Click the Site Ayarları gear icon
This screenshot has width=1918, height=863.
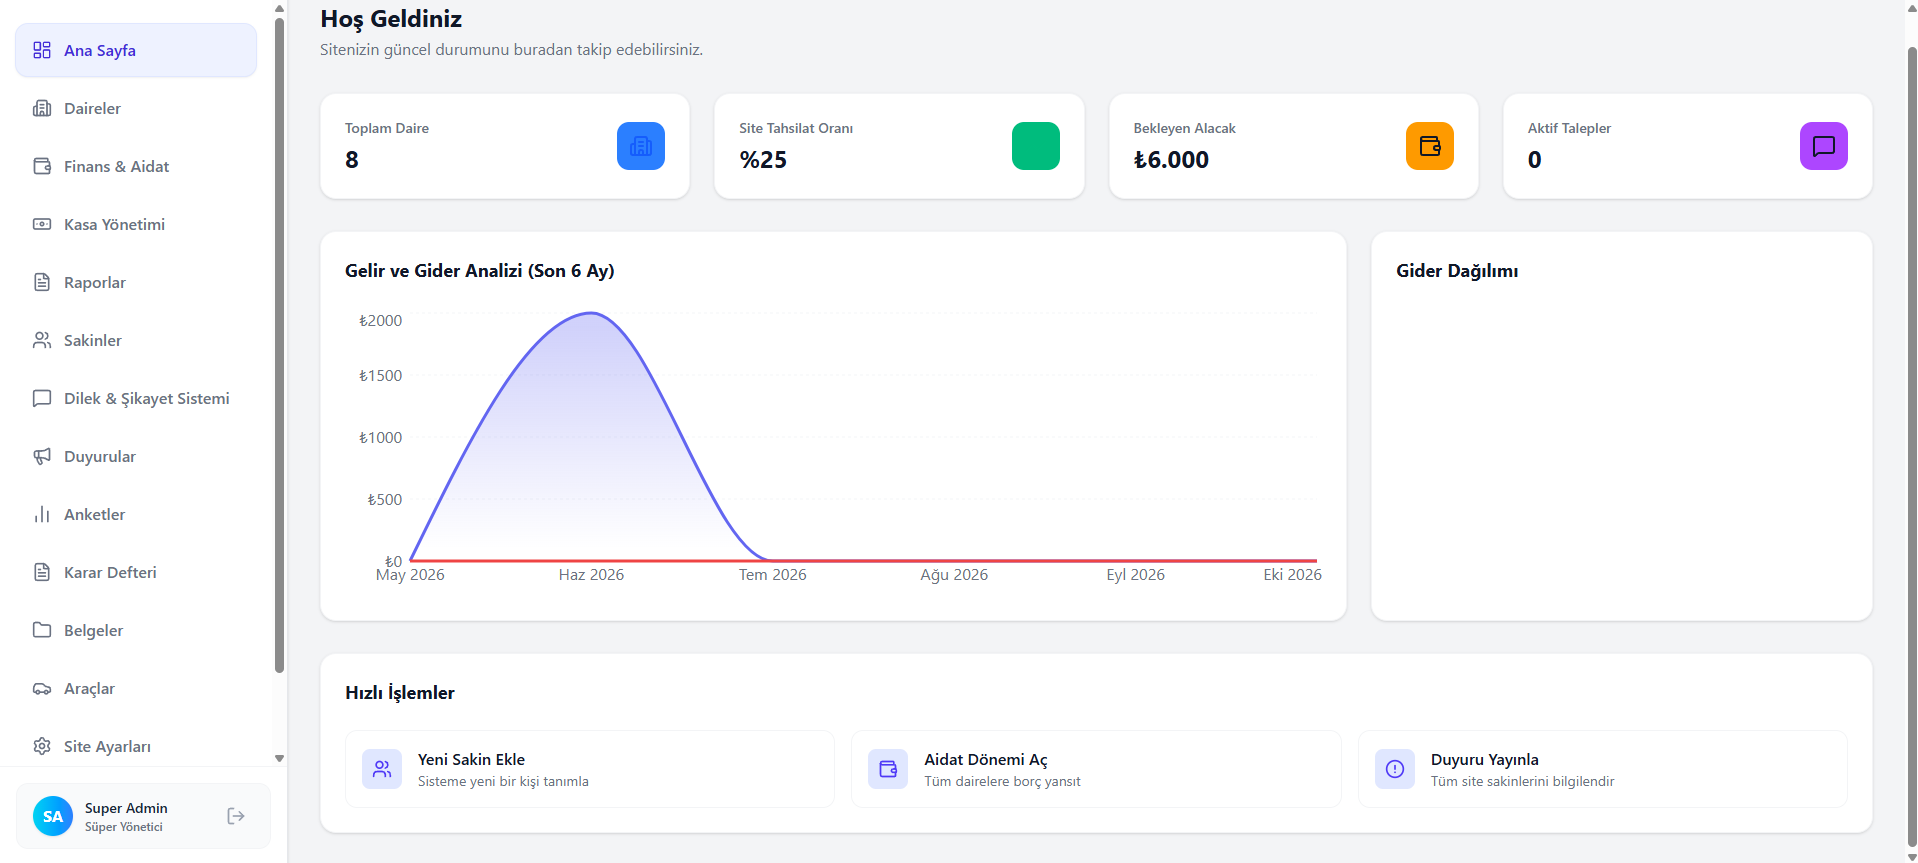click(x=42, y=746)
